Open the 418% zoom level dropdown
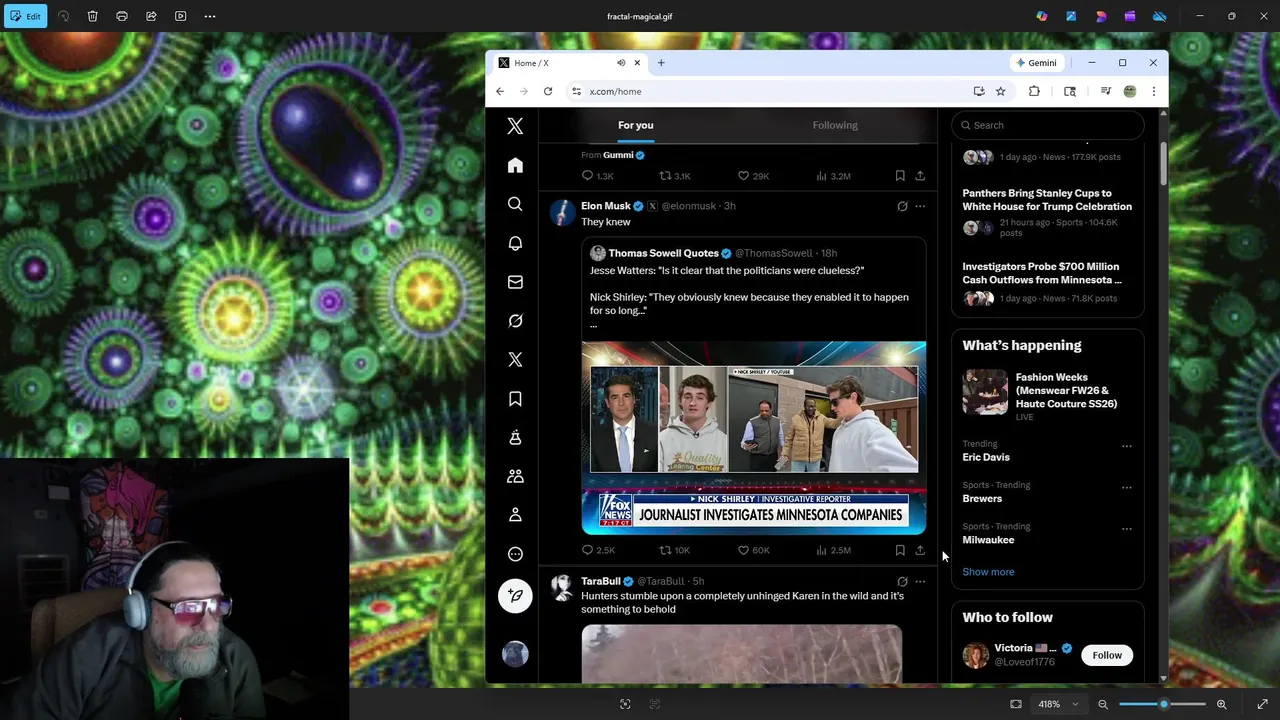This screenshot has width=1280, height=720. (1059, 704)
